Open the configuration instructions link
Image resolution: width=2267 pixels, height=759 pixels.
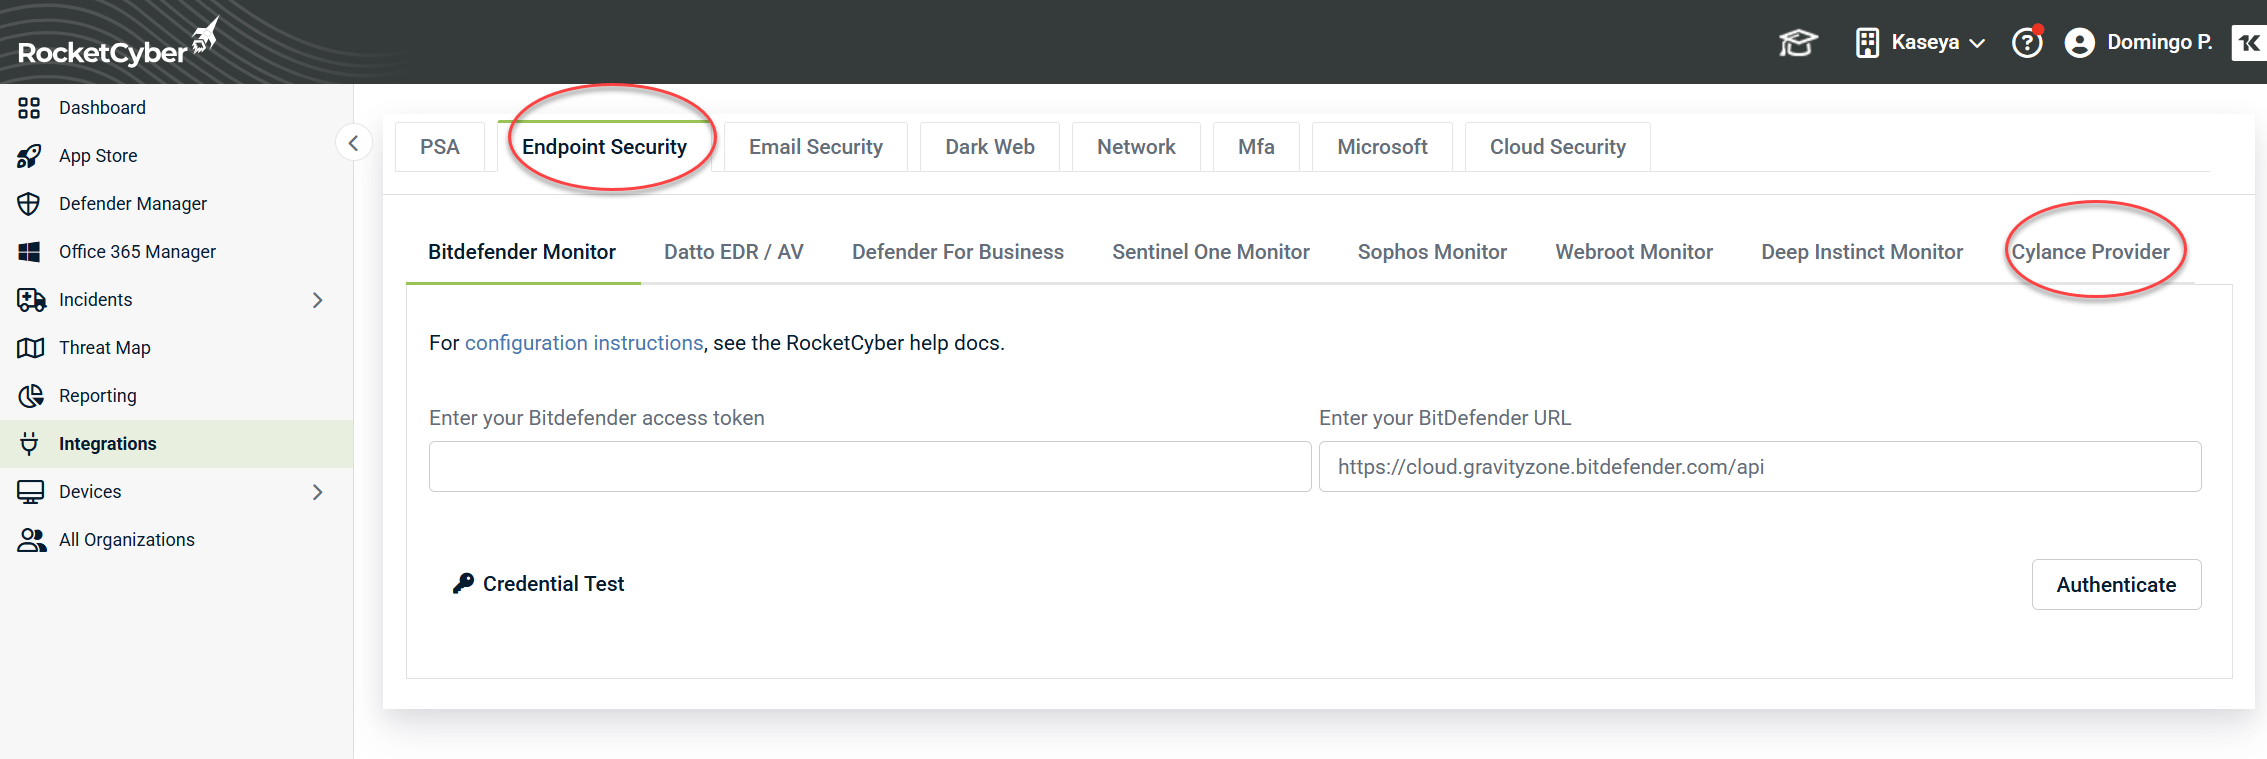(584, 343)
